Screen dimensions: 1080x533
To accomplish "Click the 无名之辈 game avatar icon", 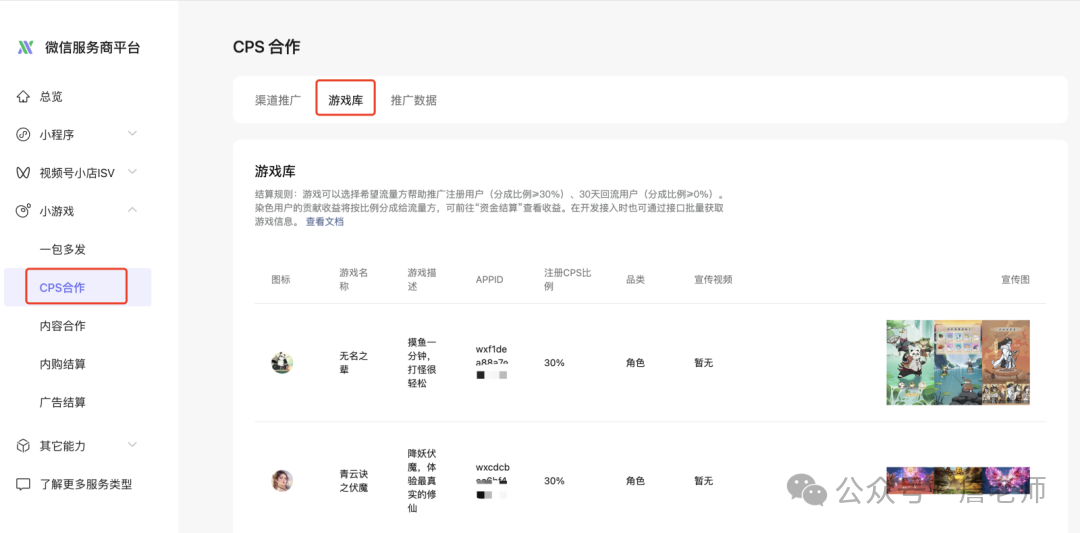I will 282,363.
